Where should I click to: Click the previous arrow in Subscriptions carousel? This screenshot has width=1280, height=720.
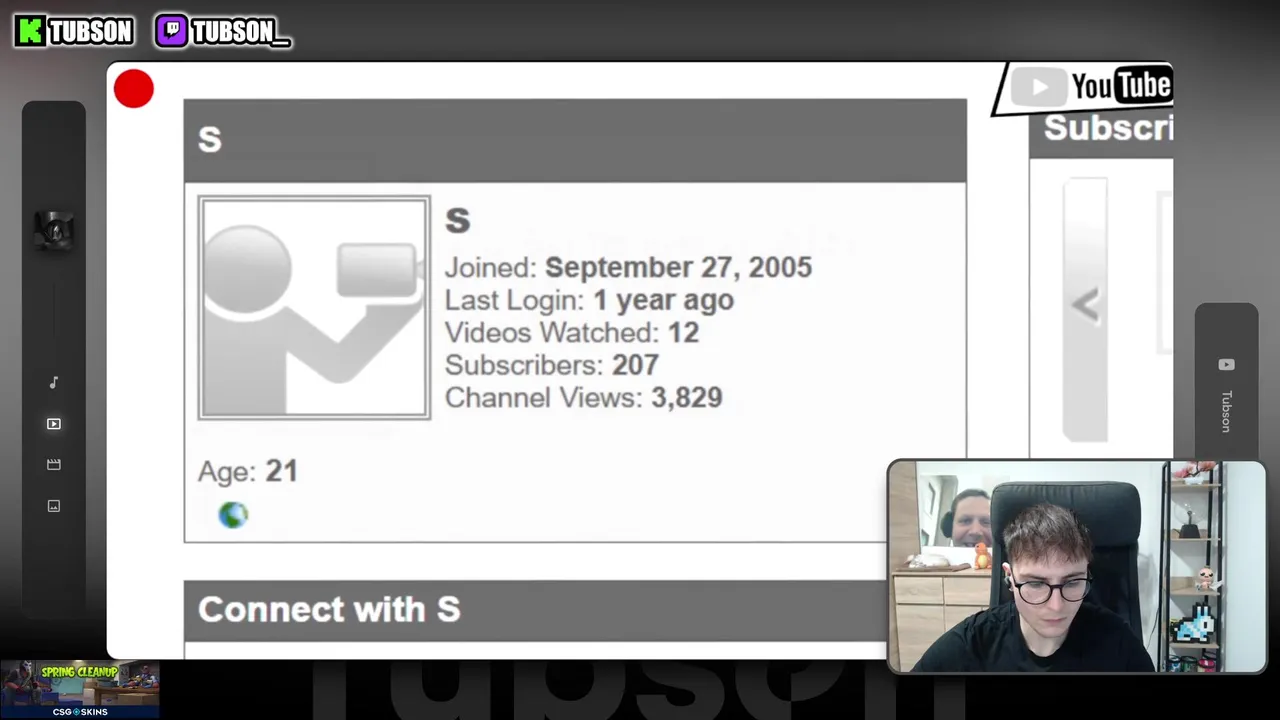click(x=1085, y=306)
